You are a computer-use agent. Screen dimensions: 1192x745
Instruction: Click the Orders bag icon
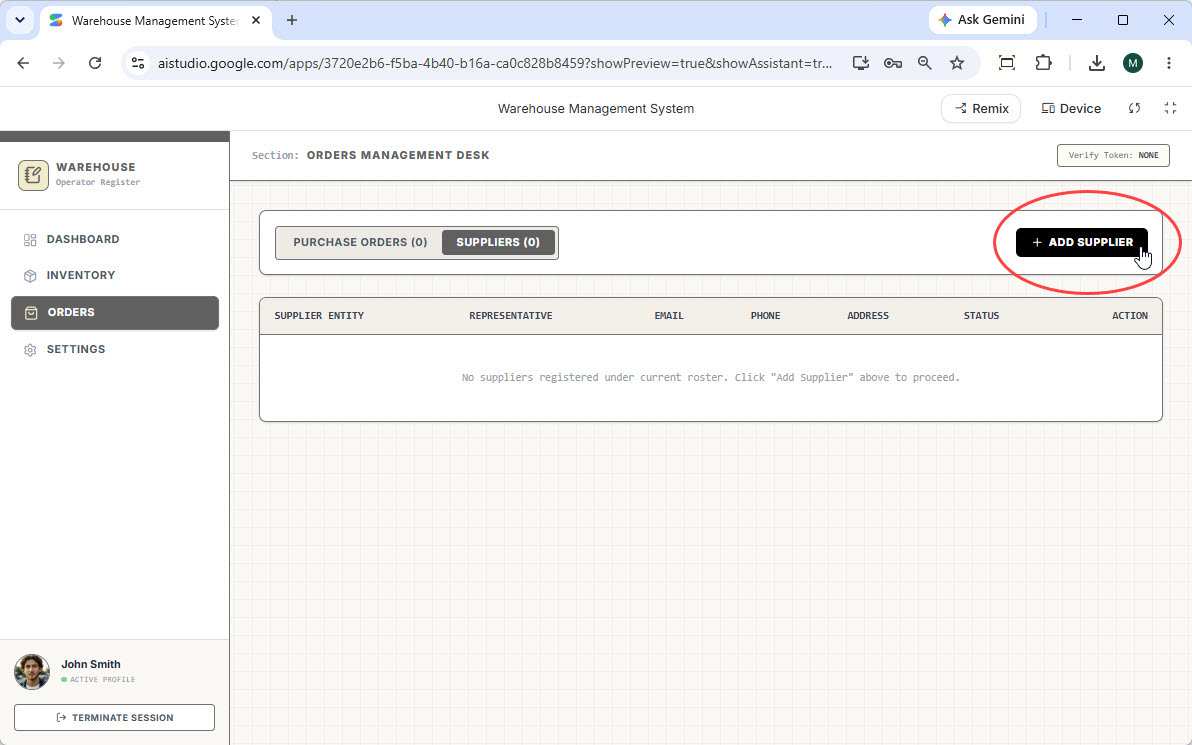coord(31,313)
